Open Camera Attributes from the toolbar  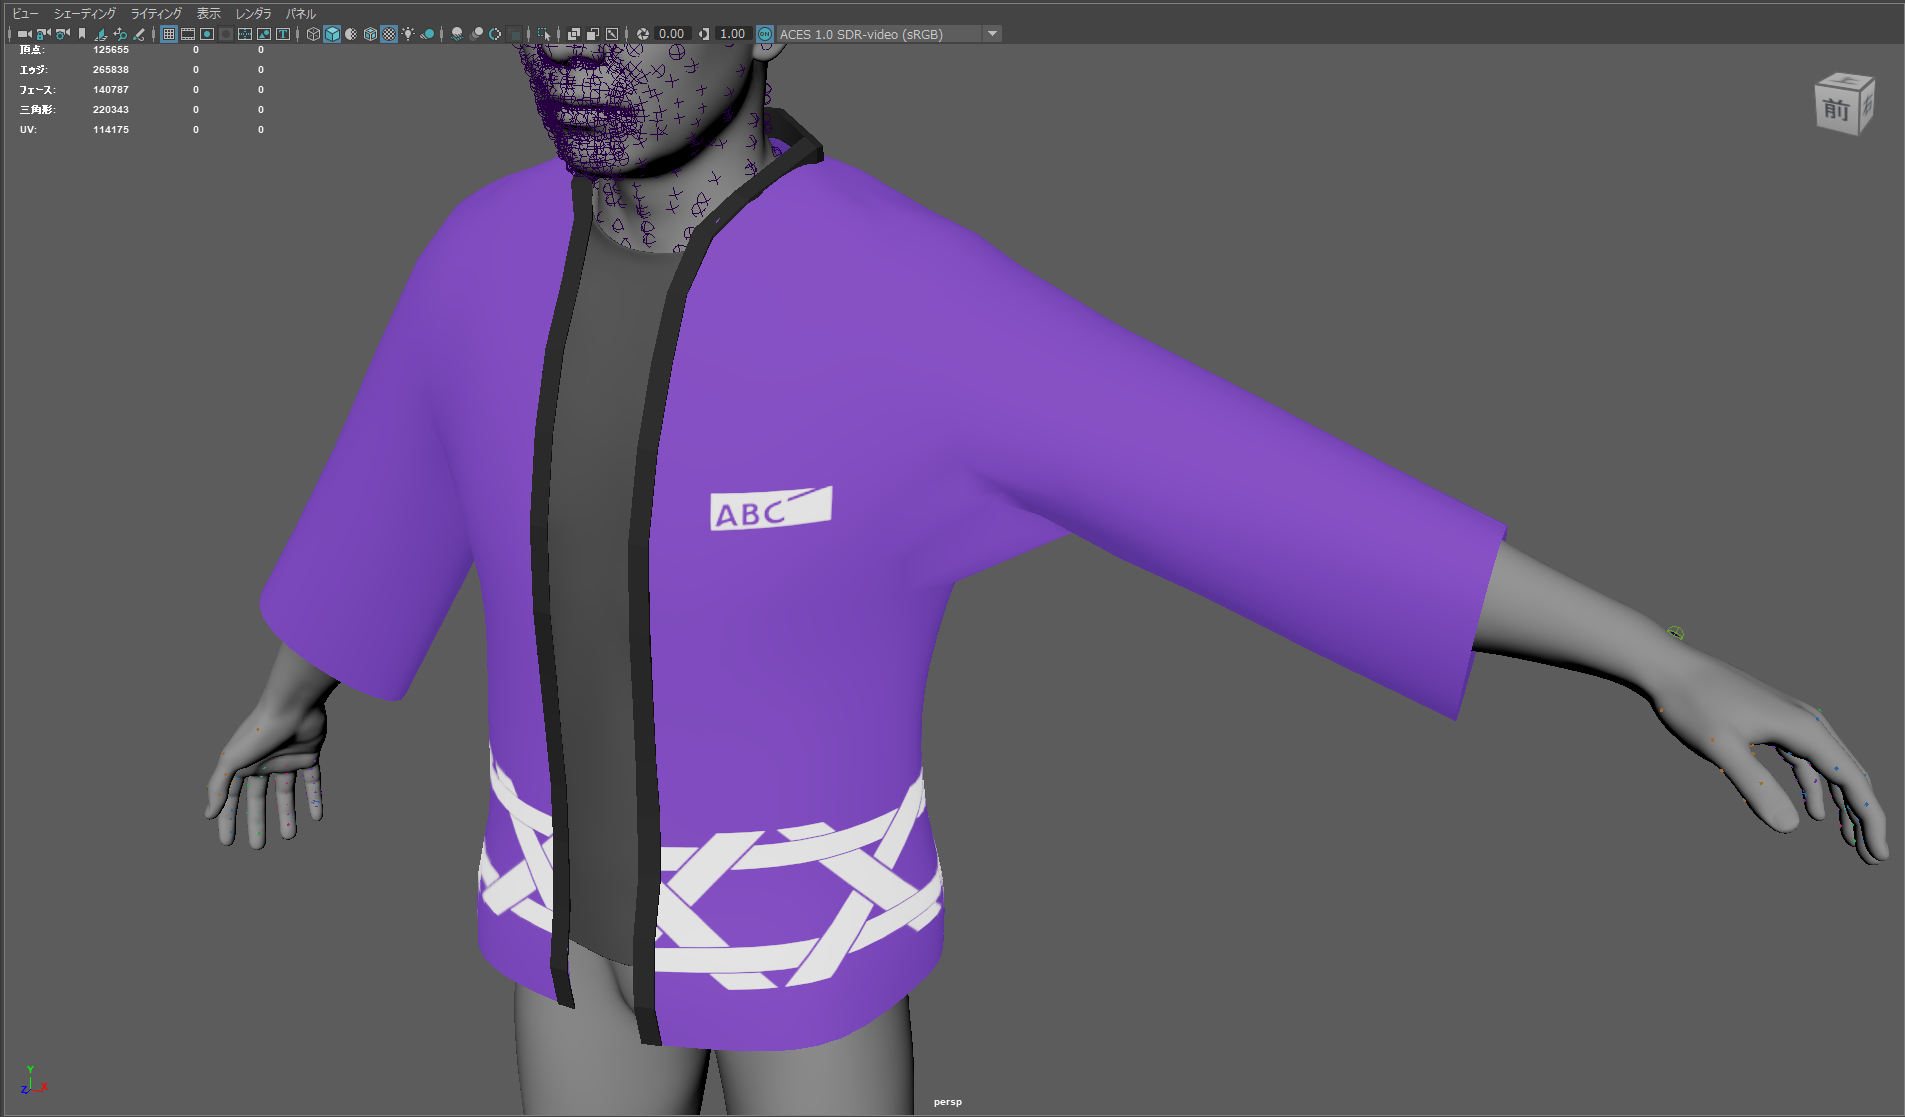point(62,34)
